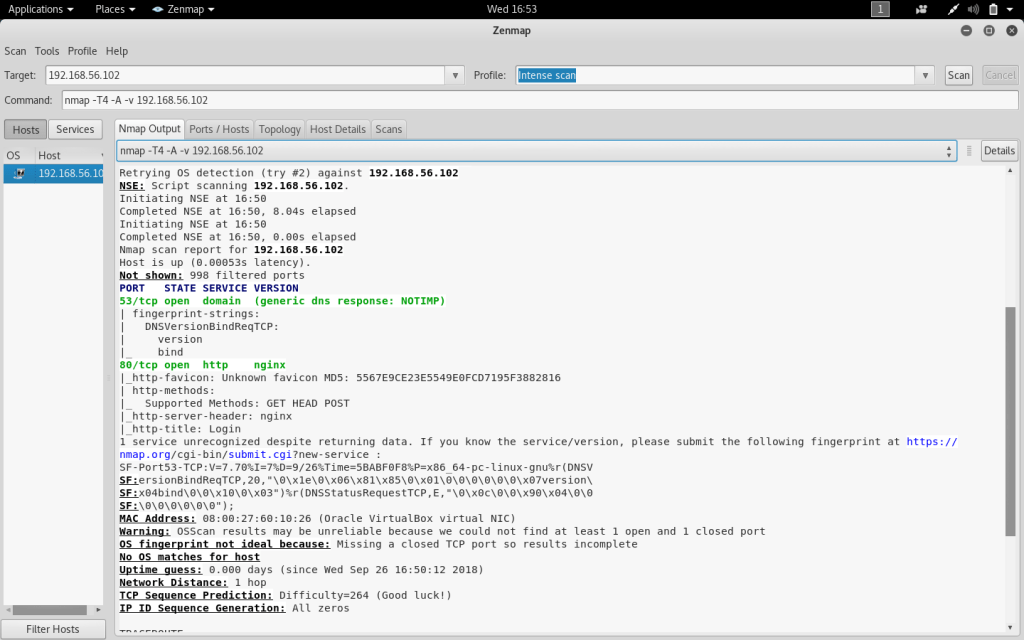
Task: Click the battery status icon
Action: pyautogui.click(x=994, y=9)
